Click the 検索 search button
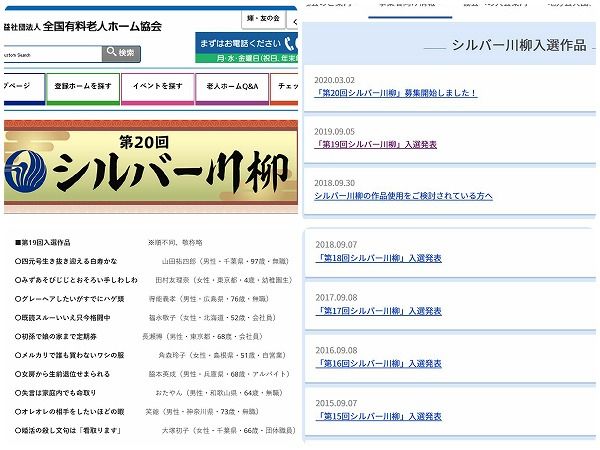 coord(121,54)
